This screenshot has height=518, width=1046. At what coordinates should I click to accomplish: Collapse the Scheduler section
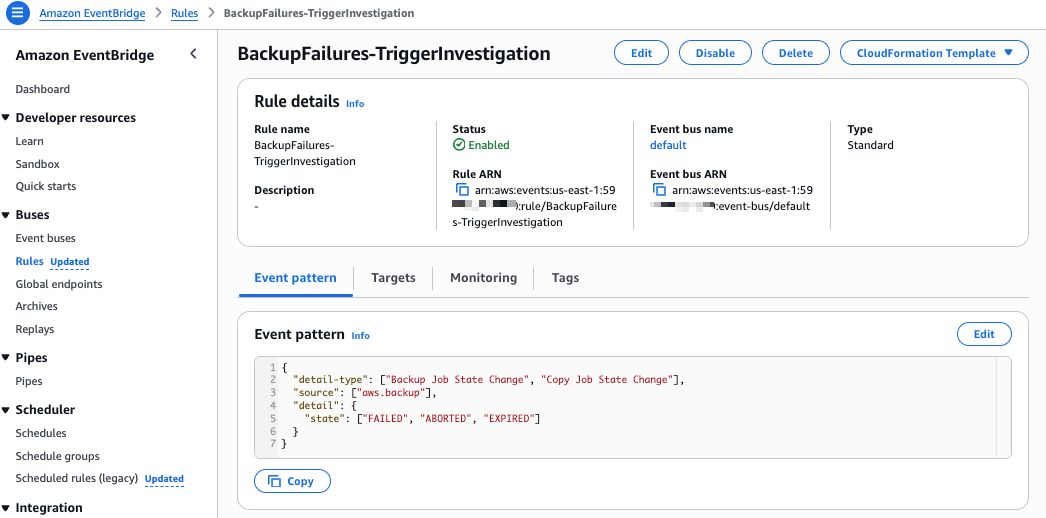point(6,410)
